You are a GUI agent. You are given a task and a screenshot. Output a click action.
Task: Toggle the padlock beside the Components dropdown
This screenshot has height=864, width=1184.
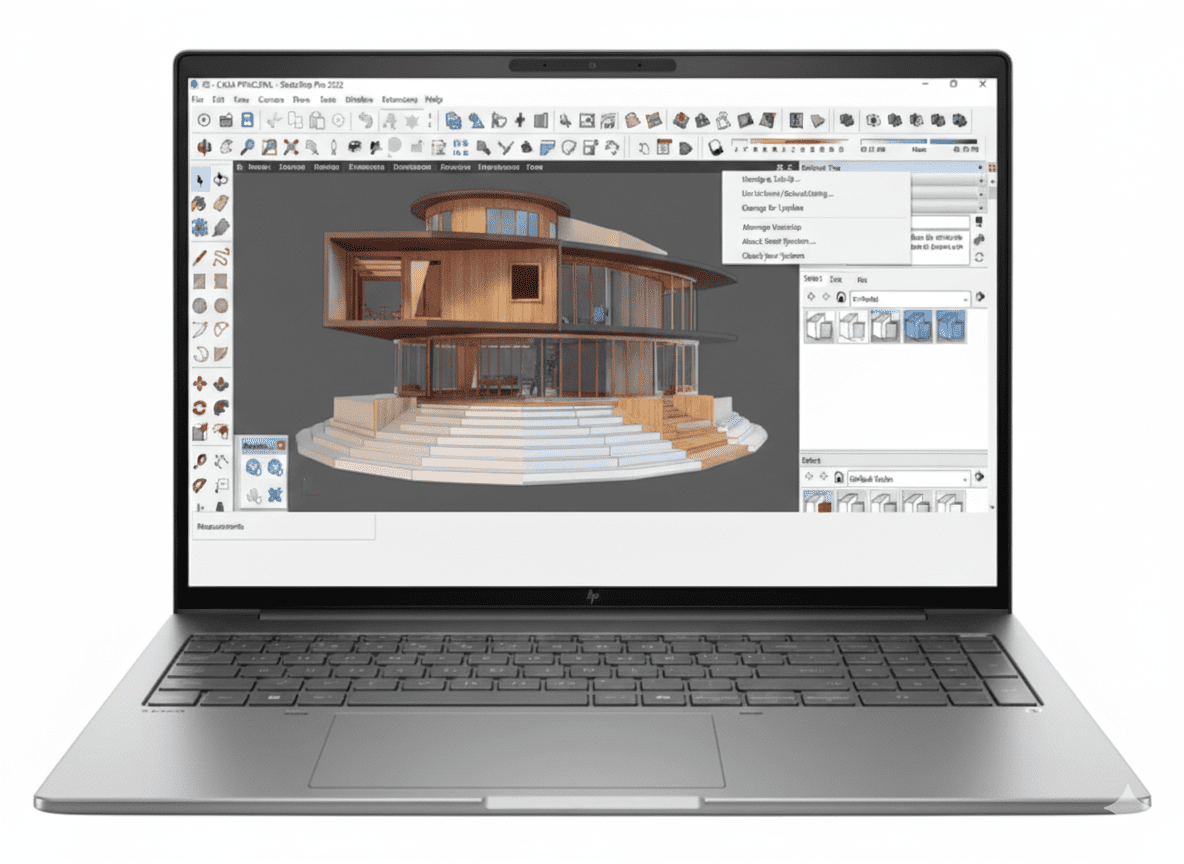841,297
